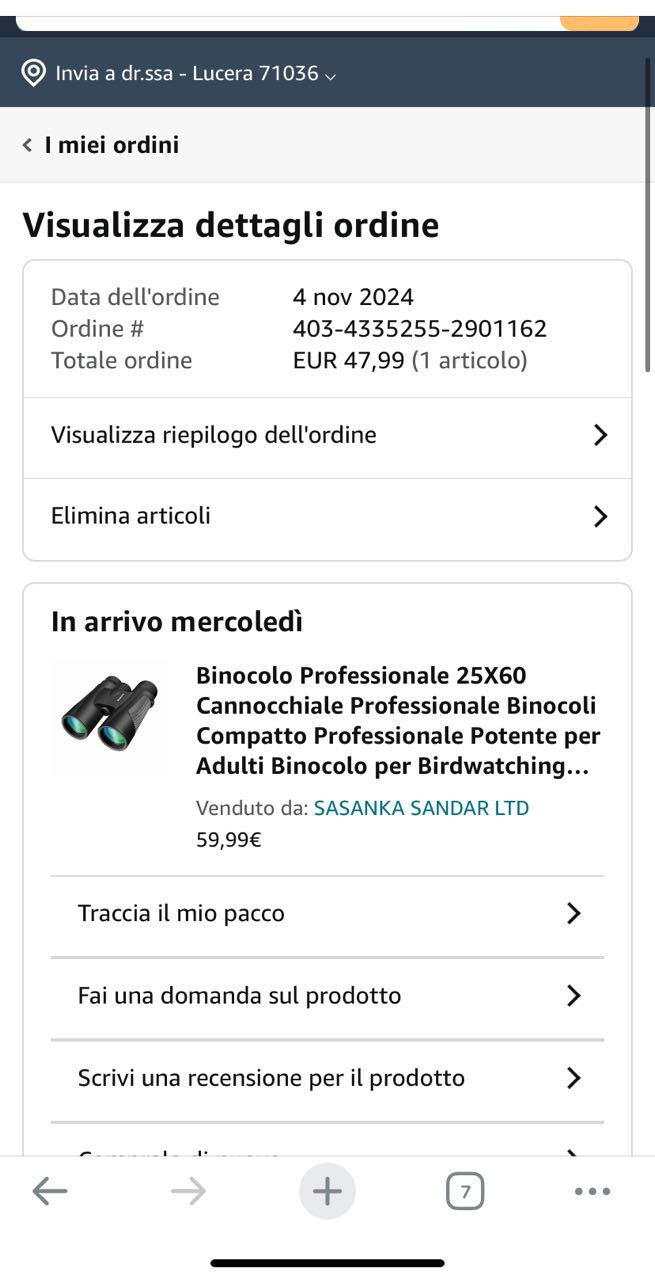Open Scrivi una recensione per il prodotto
This screenshot has width=655, height=1280.
[271, 1078]
